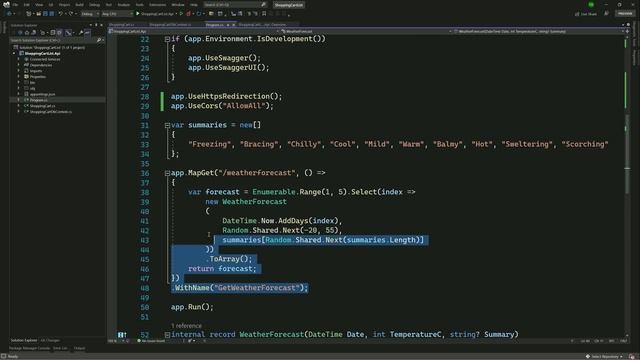This screenshot has width=640, height=360.
Task: Open the Build menu
Action: pyautogui.click(x=79, y=5)
